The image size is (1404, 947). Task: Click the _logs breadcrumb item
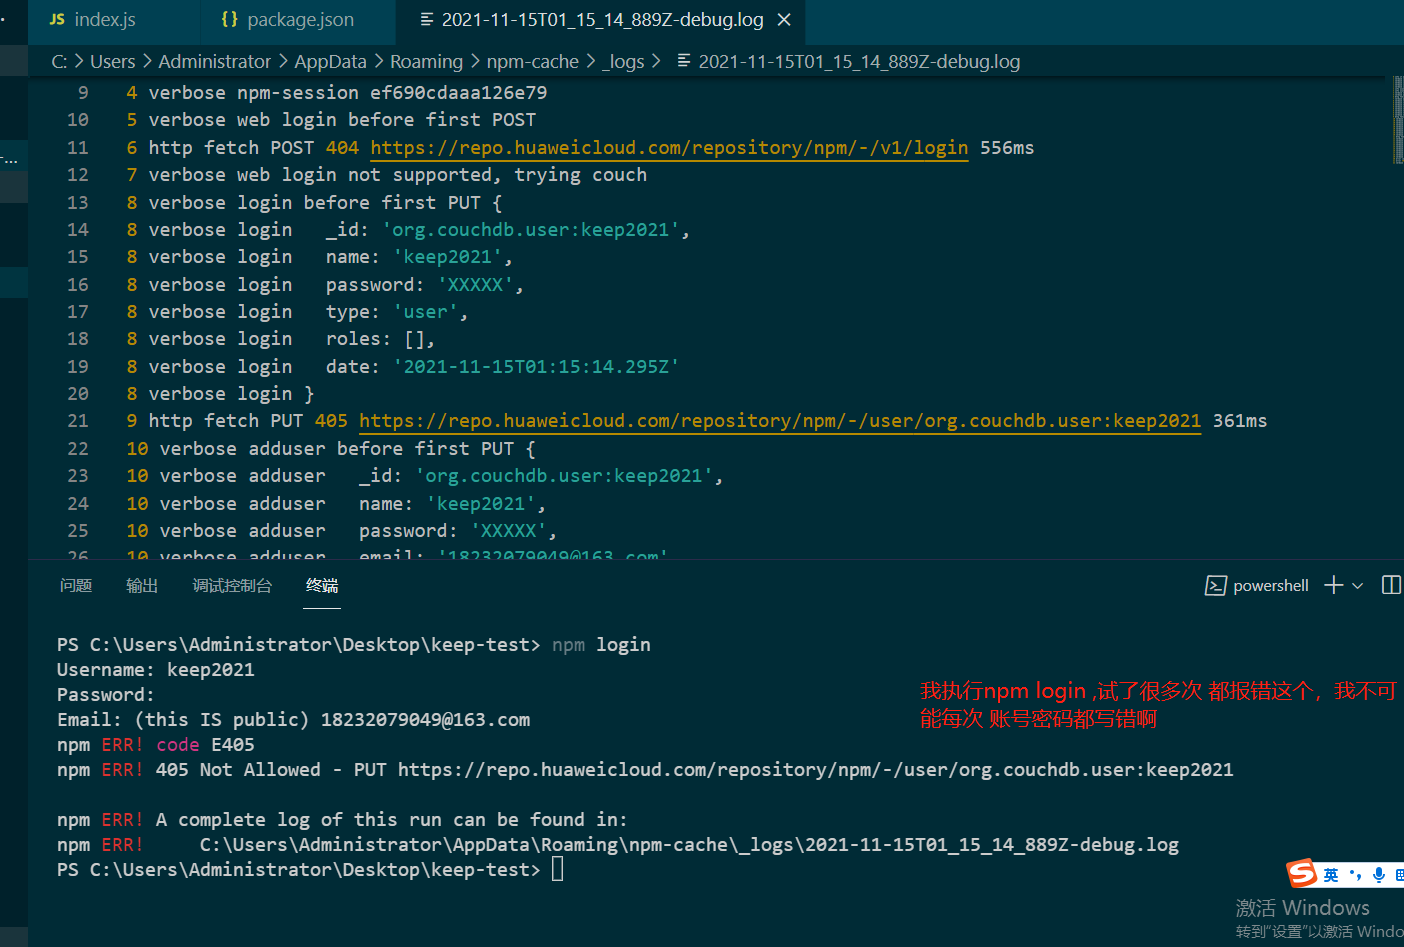pos(623,62)
